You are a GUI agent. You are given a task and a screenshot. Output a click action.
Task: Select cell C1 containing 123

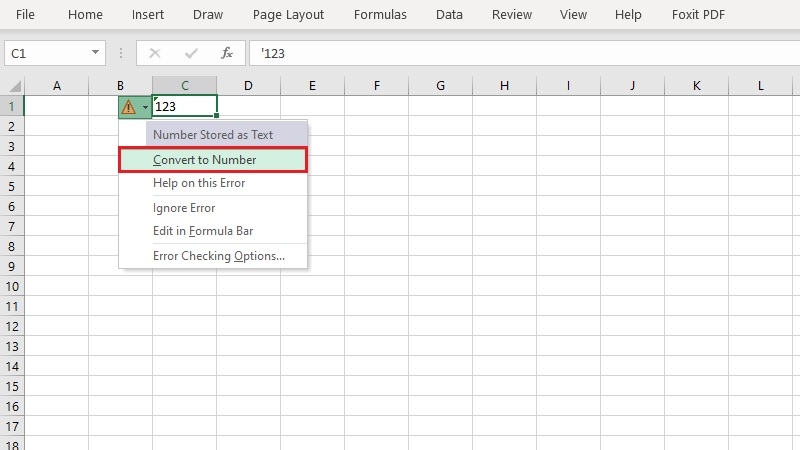pos(184,106)
